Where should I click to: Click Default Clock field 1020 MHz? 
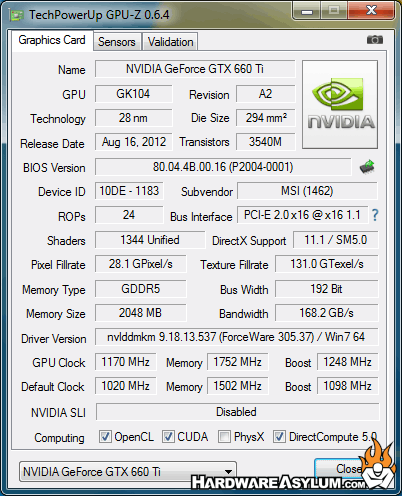(x=126, y=386)
